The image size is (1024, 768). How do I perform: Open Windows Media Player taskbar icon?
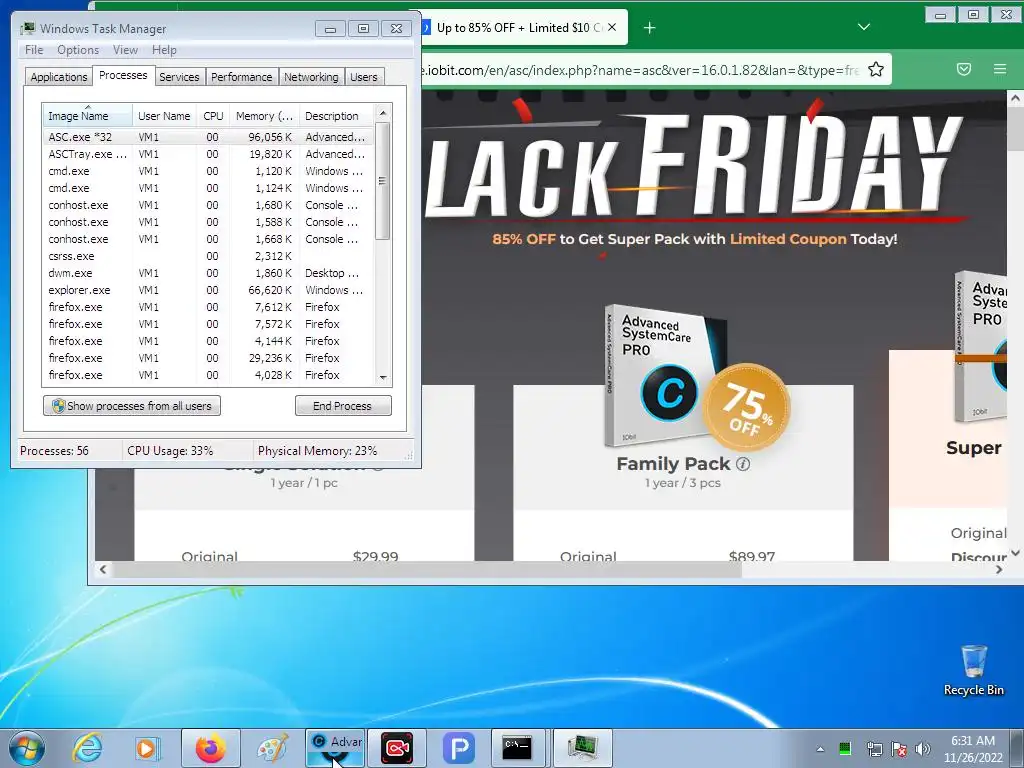(x=147, y=748)
